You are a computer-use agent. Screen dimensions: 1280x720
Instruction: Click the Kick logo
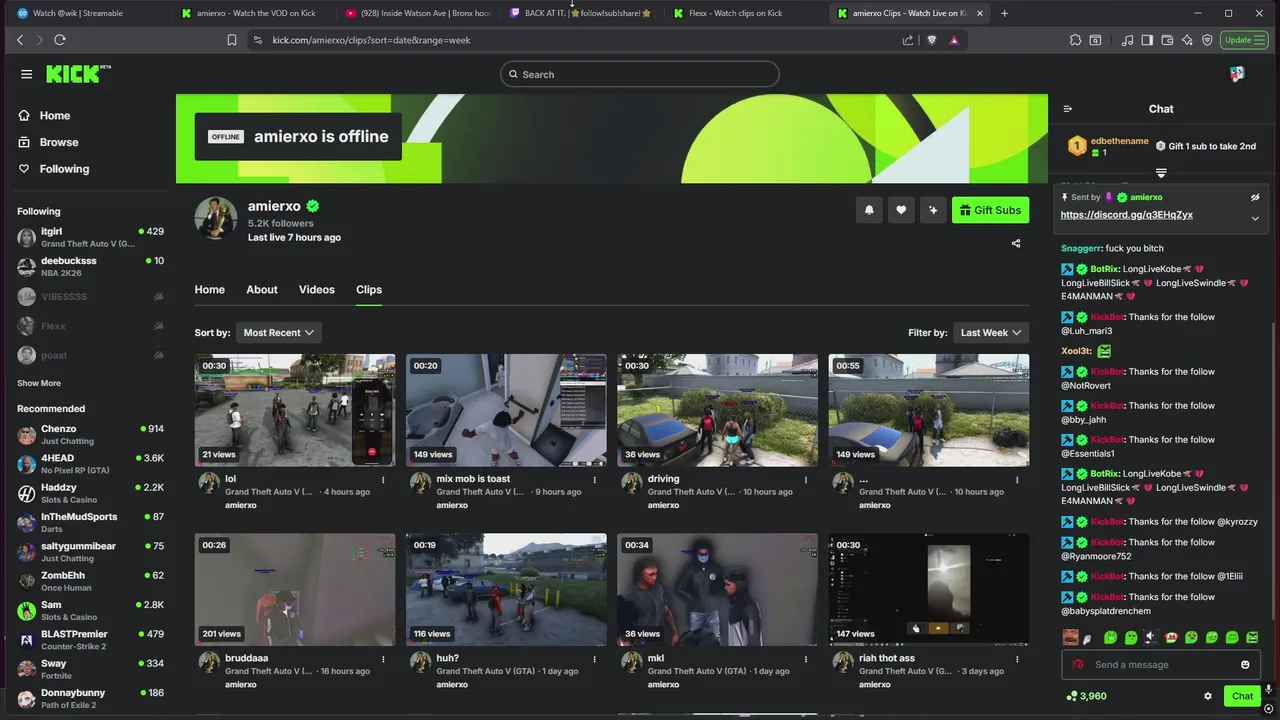77,74
